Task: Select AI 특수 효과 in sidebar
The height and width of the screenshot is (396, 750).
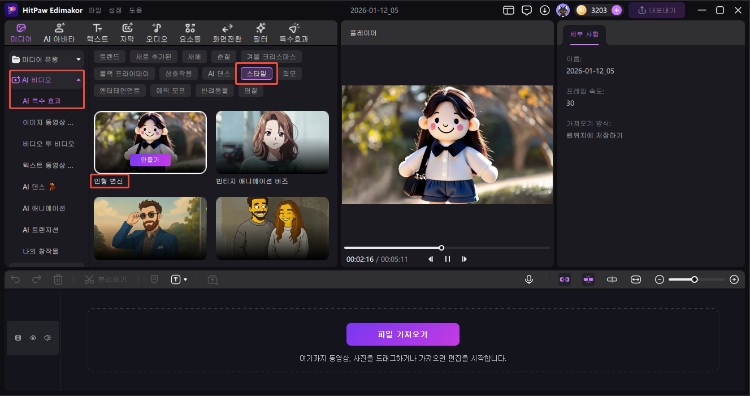Action: (x=41, y=101)
